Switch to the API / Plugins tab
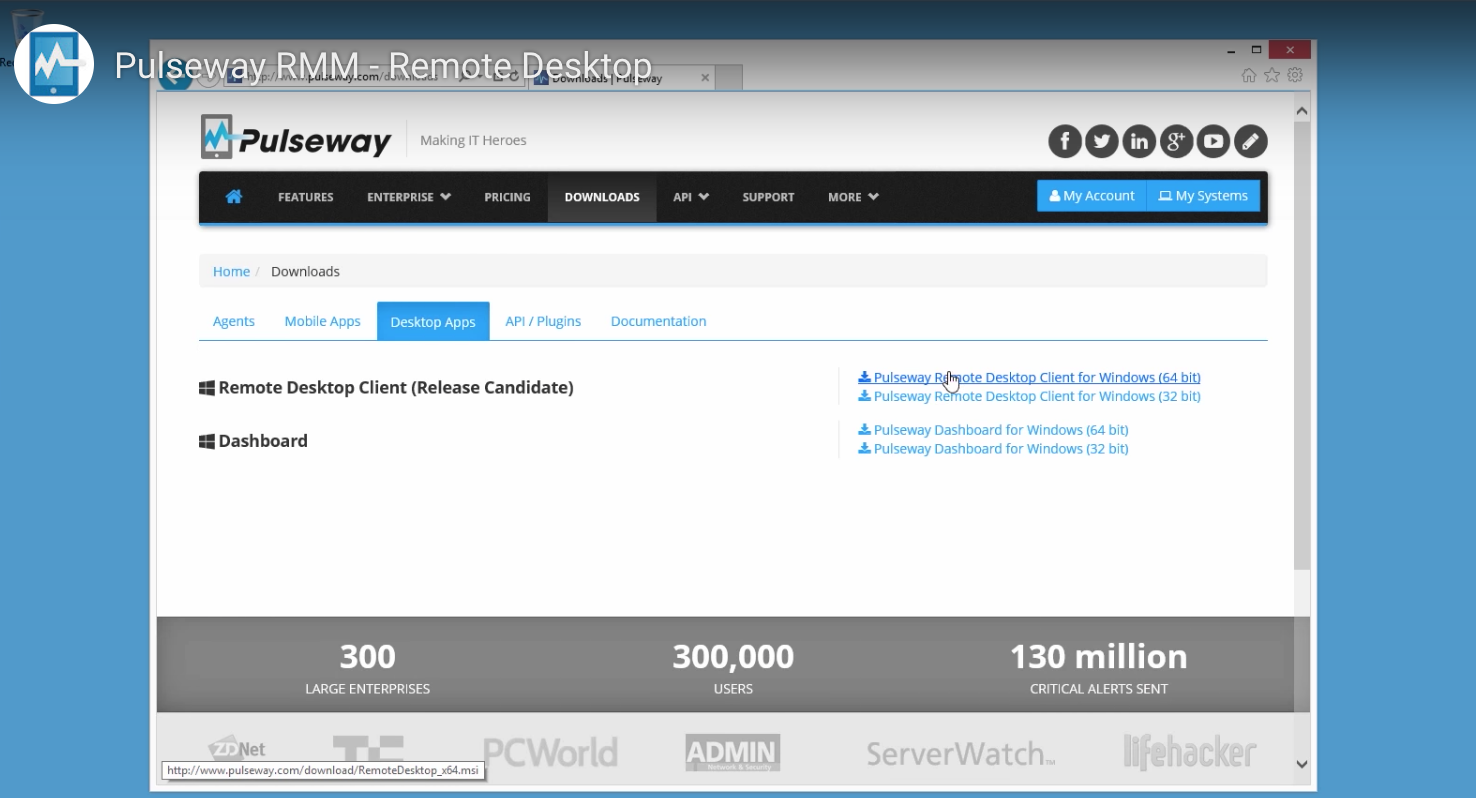Screen dimensions: 1476x798 pos(543,321)
